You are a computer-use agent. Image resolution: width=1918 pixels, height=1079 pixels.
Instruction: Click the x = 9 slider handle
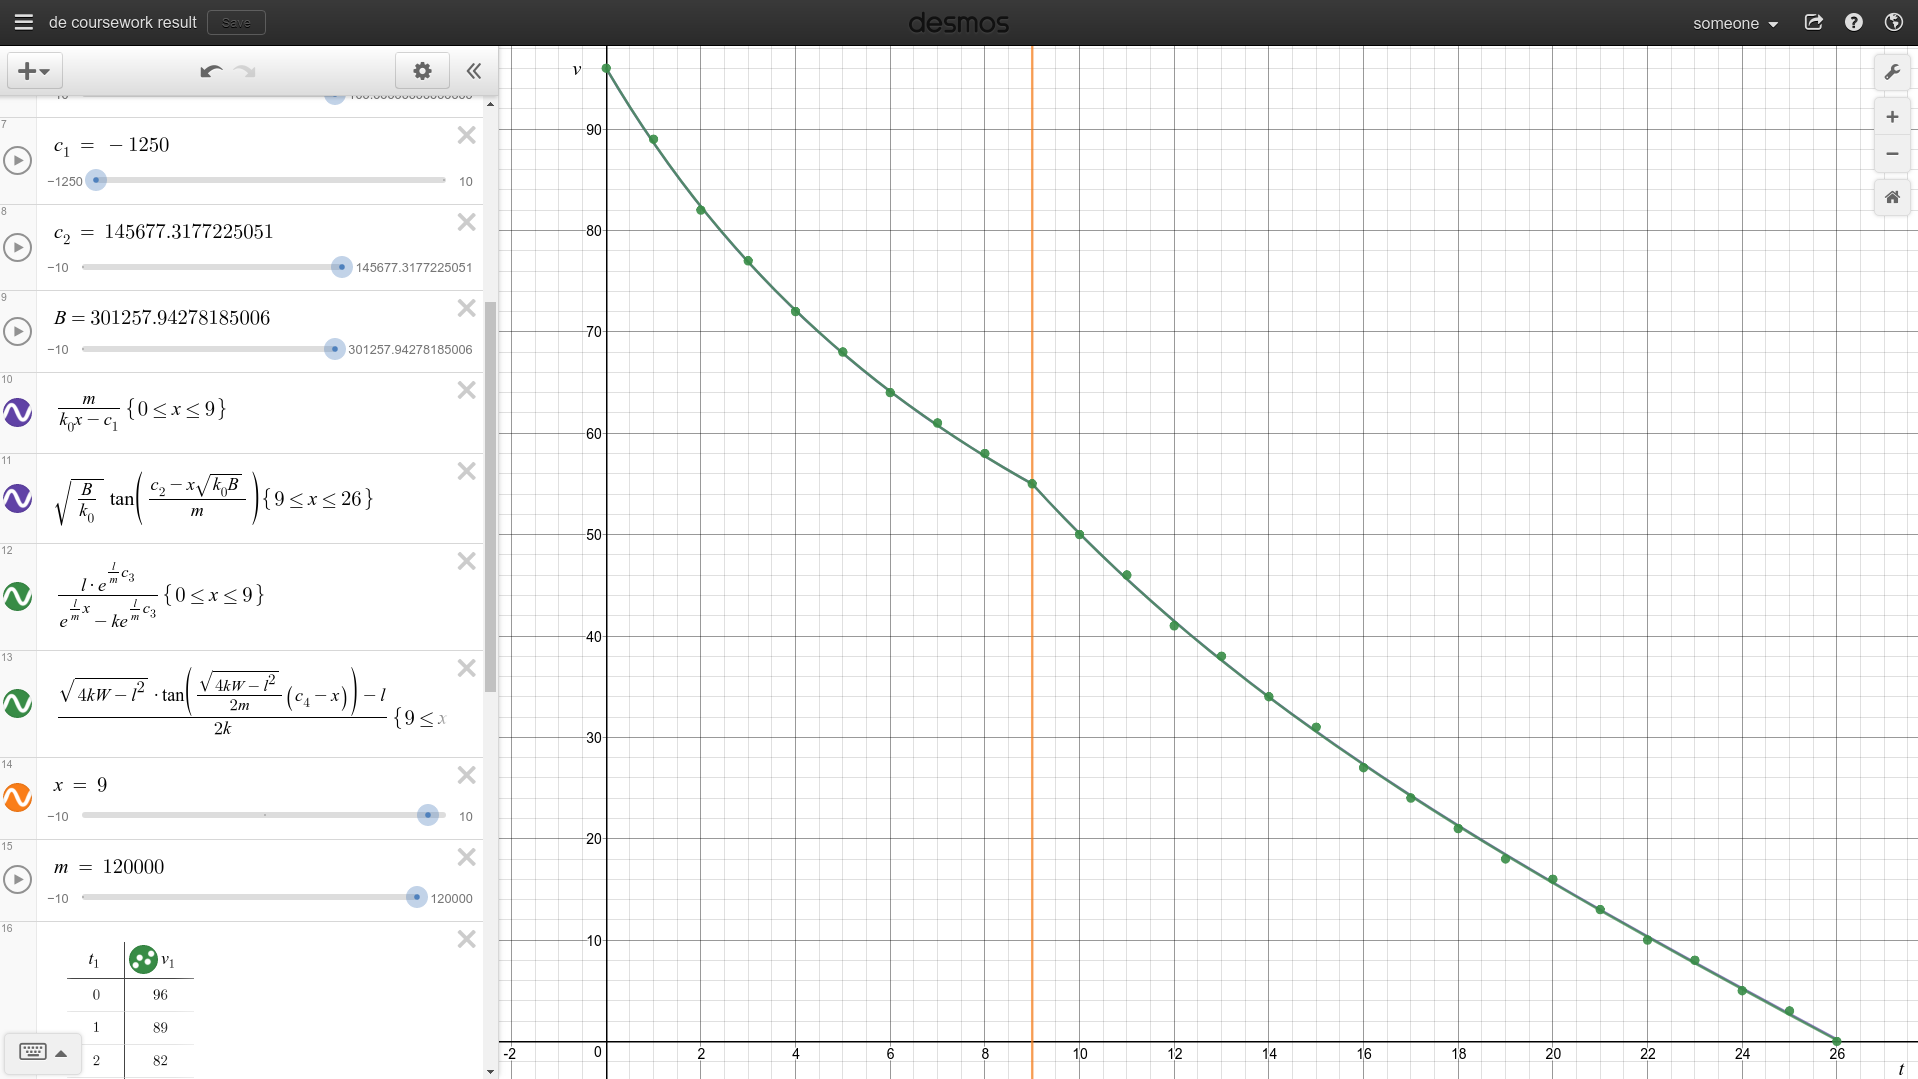[x=428, y=815]
